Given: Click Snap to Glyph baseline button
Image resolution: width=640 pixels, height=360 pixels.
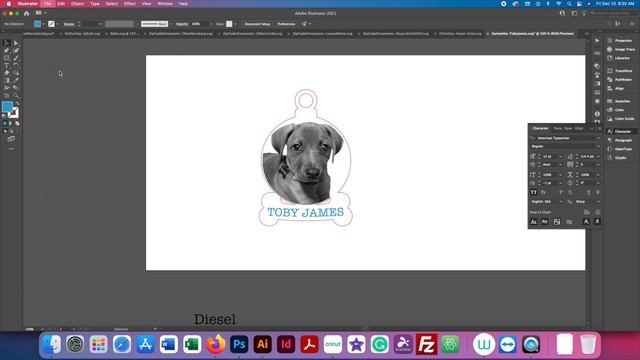Looking at the screenshot, I should [x=533, y=222].
